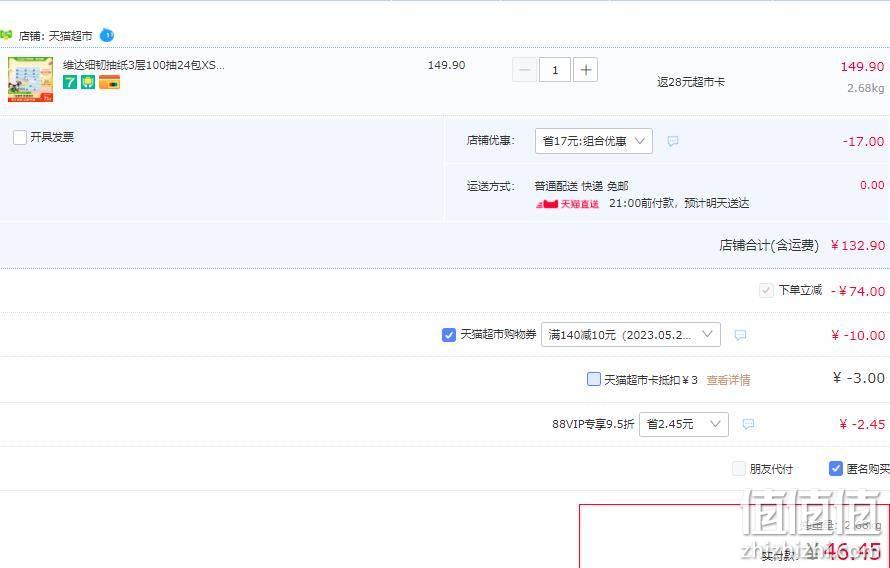Open the 维达细韧抽纸 product thumbnail
This screenshot has height=568, width=890.
coord(30,79)
